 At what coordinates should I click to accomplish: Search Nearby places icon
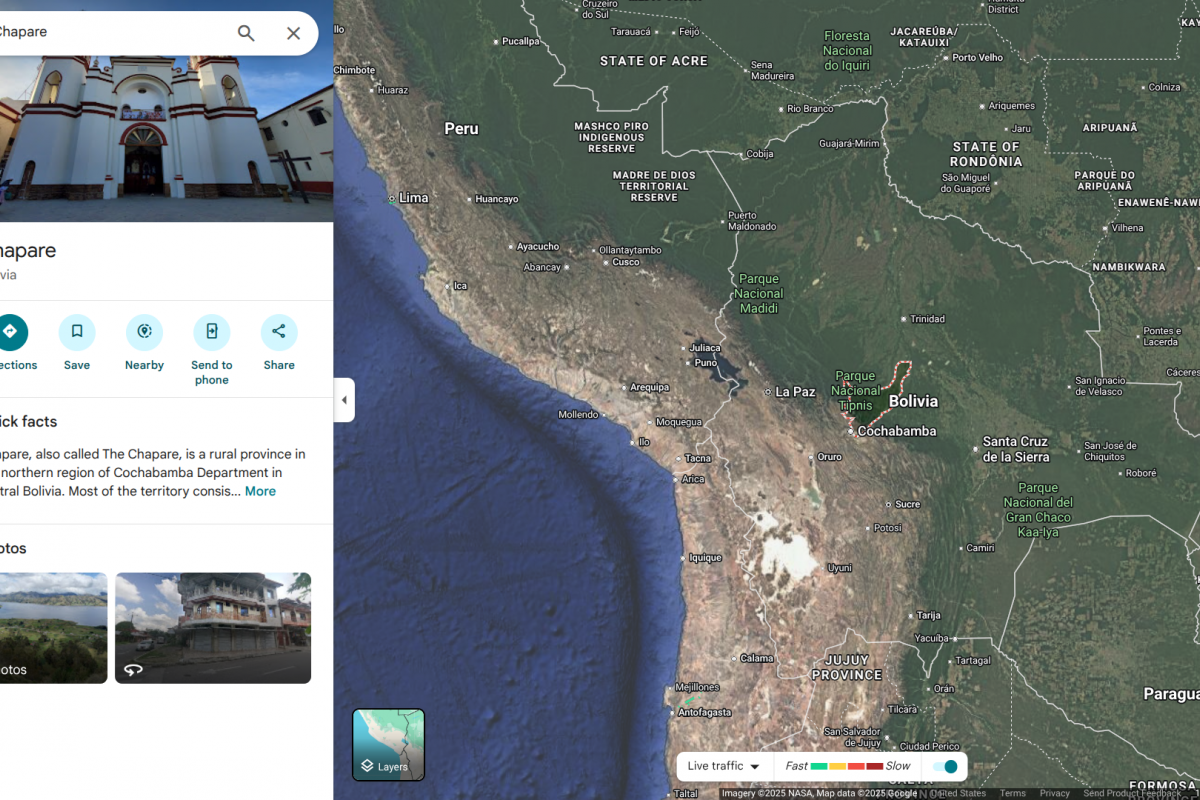pyautogui.click(x=144, y=333)
